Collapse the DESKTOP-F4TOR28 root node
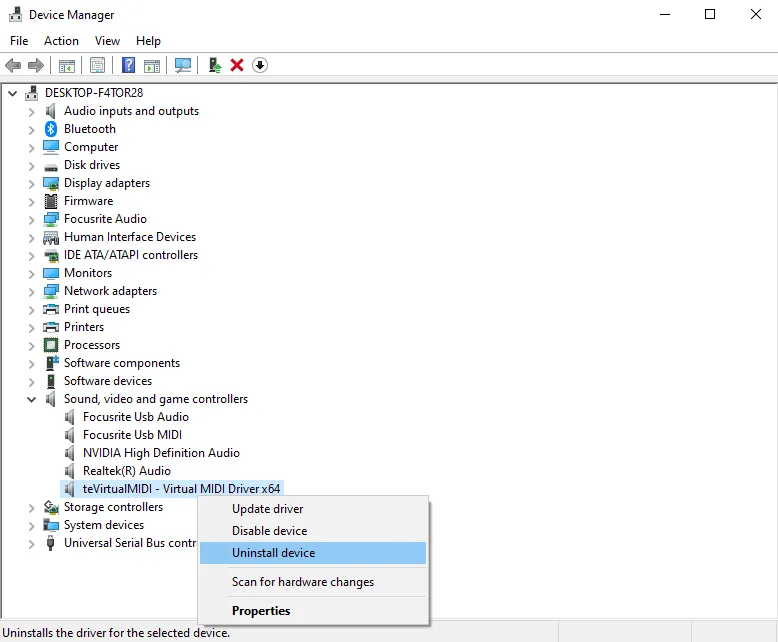The height and width of the screenshot is (642, 778). pos(12,93)
